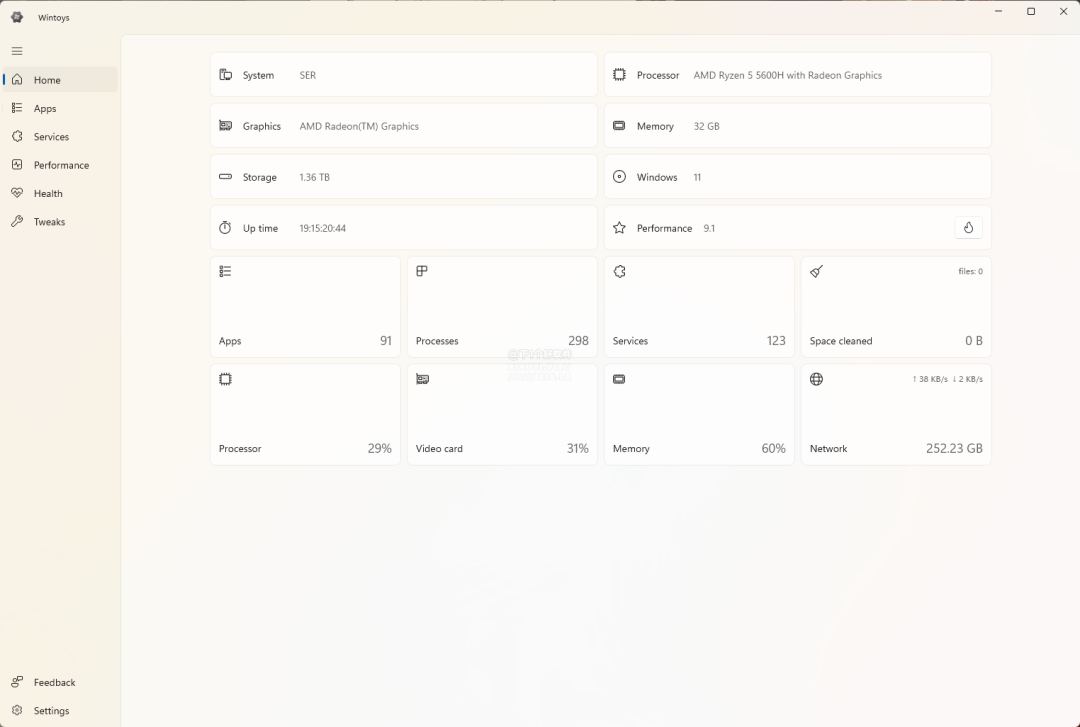Select the Video card 31% tile
Viewport: 1080px width, 727px height.
tap(502, 414)
